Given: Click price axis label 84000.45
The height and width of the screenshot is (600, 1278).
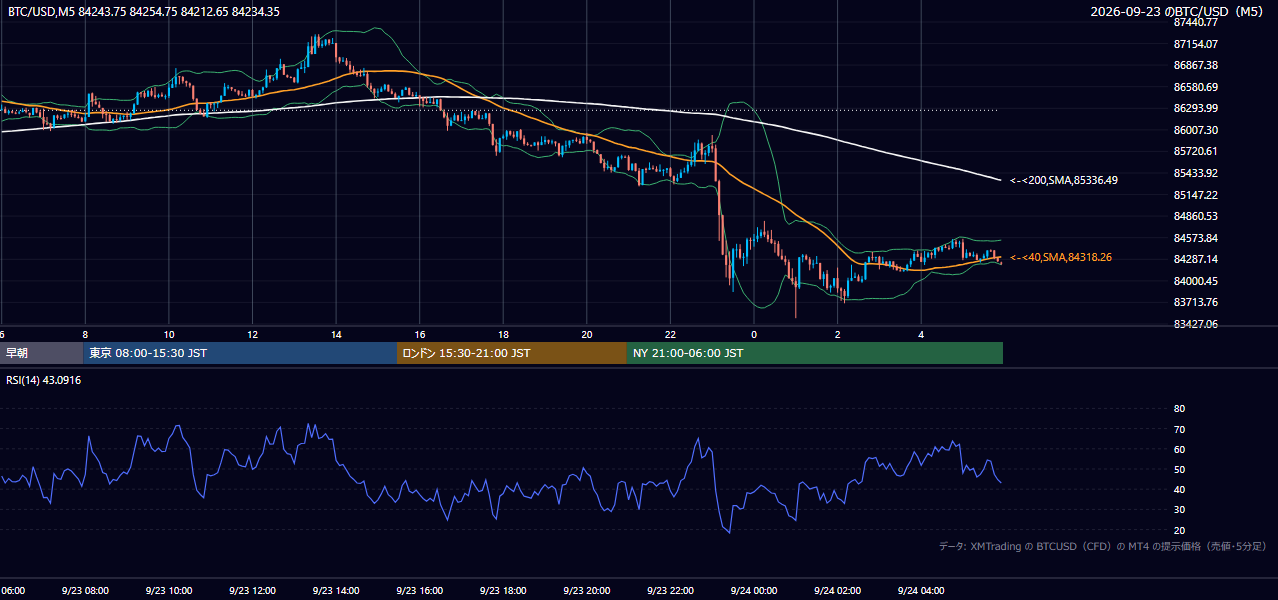Looking at the screenshot, I should (1196, 281).
